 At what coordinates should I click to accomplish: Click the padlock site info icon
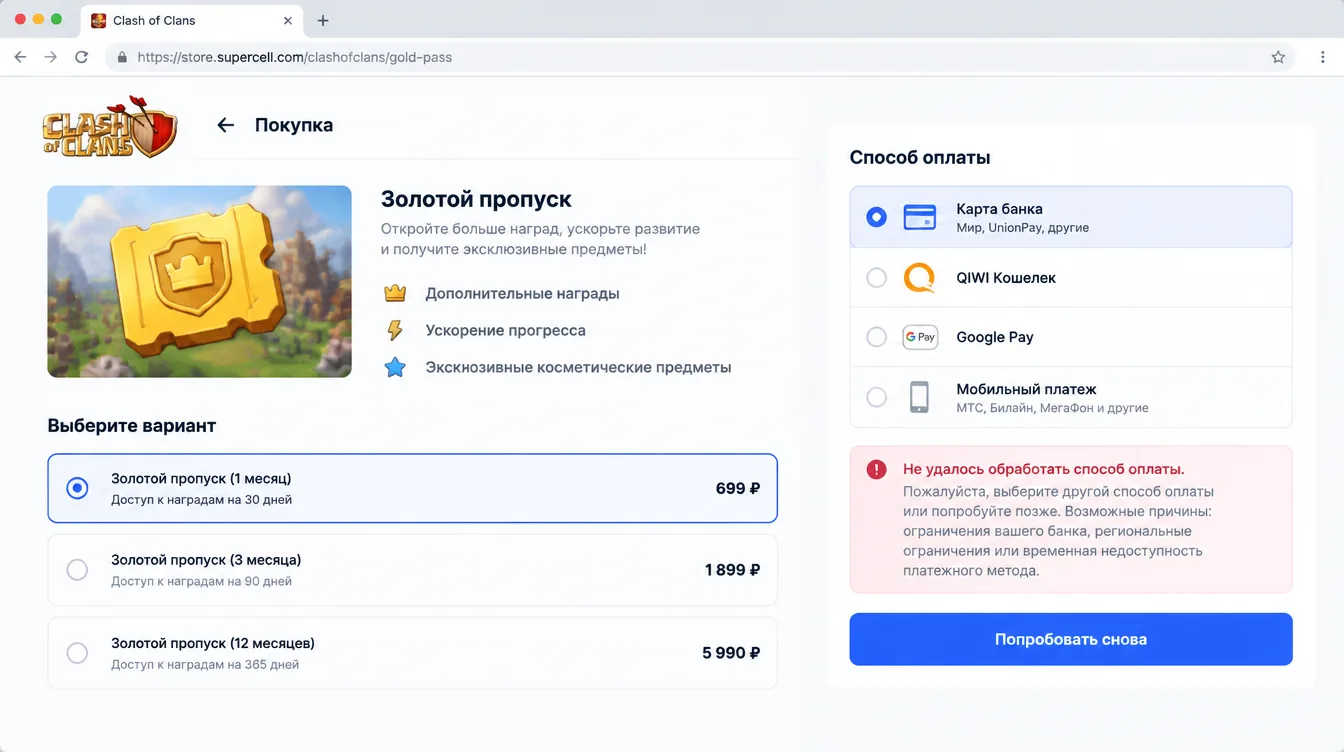tap(122, 57)
